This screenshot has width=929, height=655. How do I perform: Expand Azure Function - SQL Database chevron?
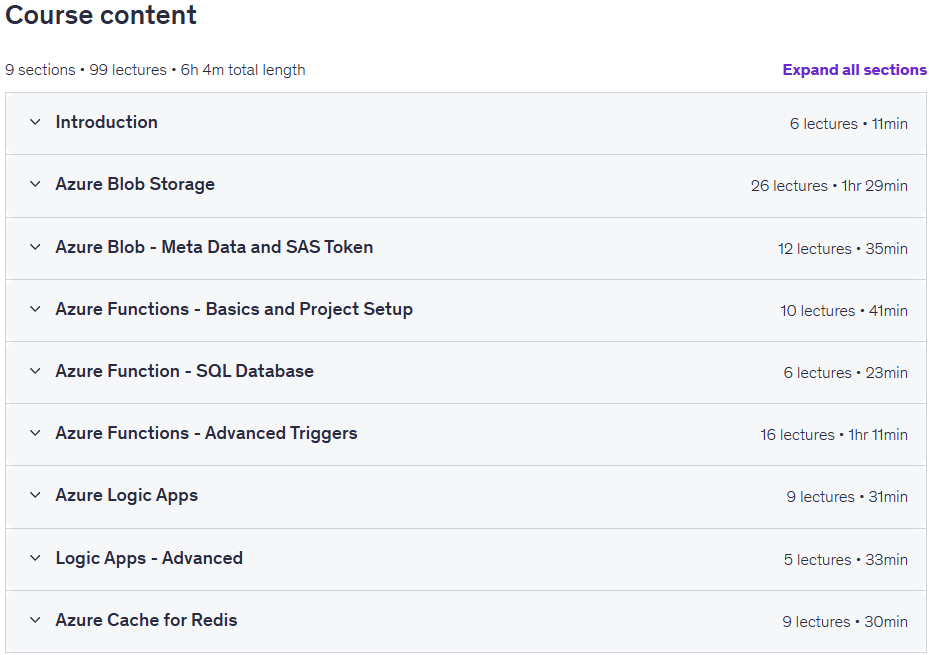pos(36,371)
